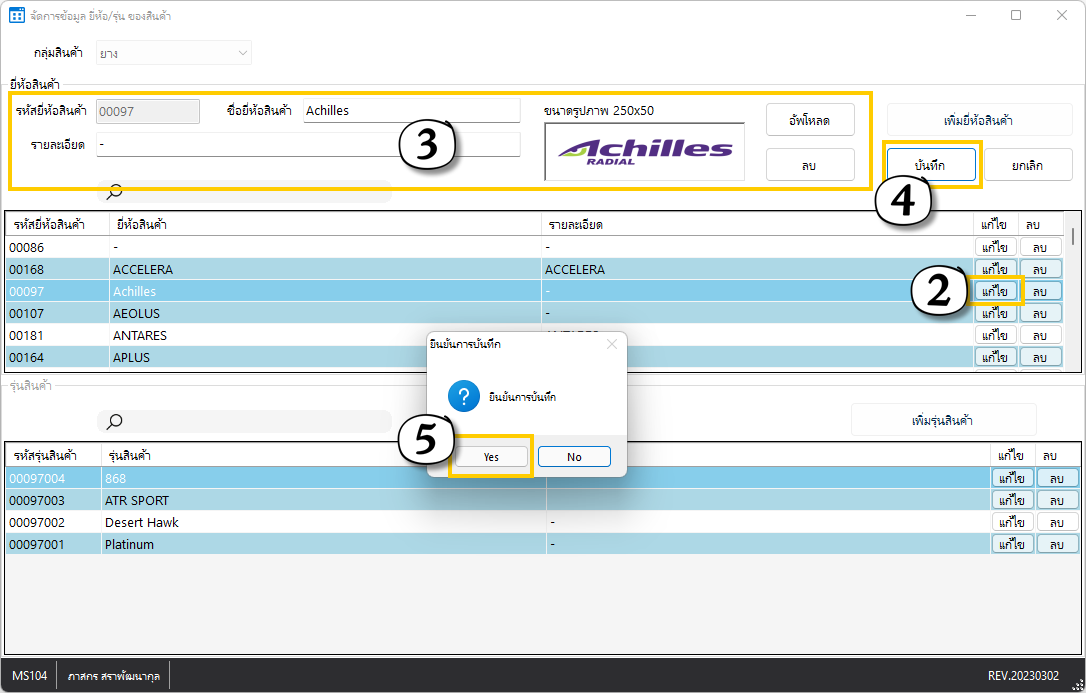Click the model search magnifier icon
This screenshot has height=693, width=1086.
(x=115, y=421)
